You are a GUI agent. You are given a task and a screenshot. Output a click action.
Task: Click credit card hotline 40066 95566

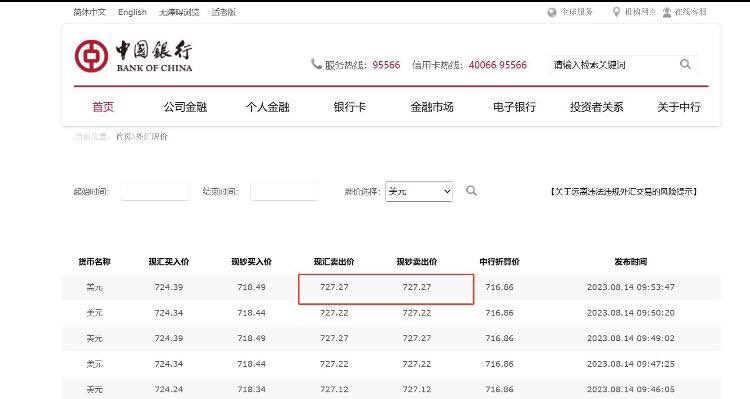pos(497,65)
